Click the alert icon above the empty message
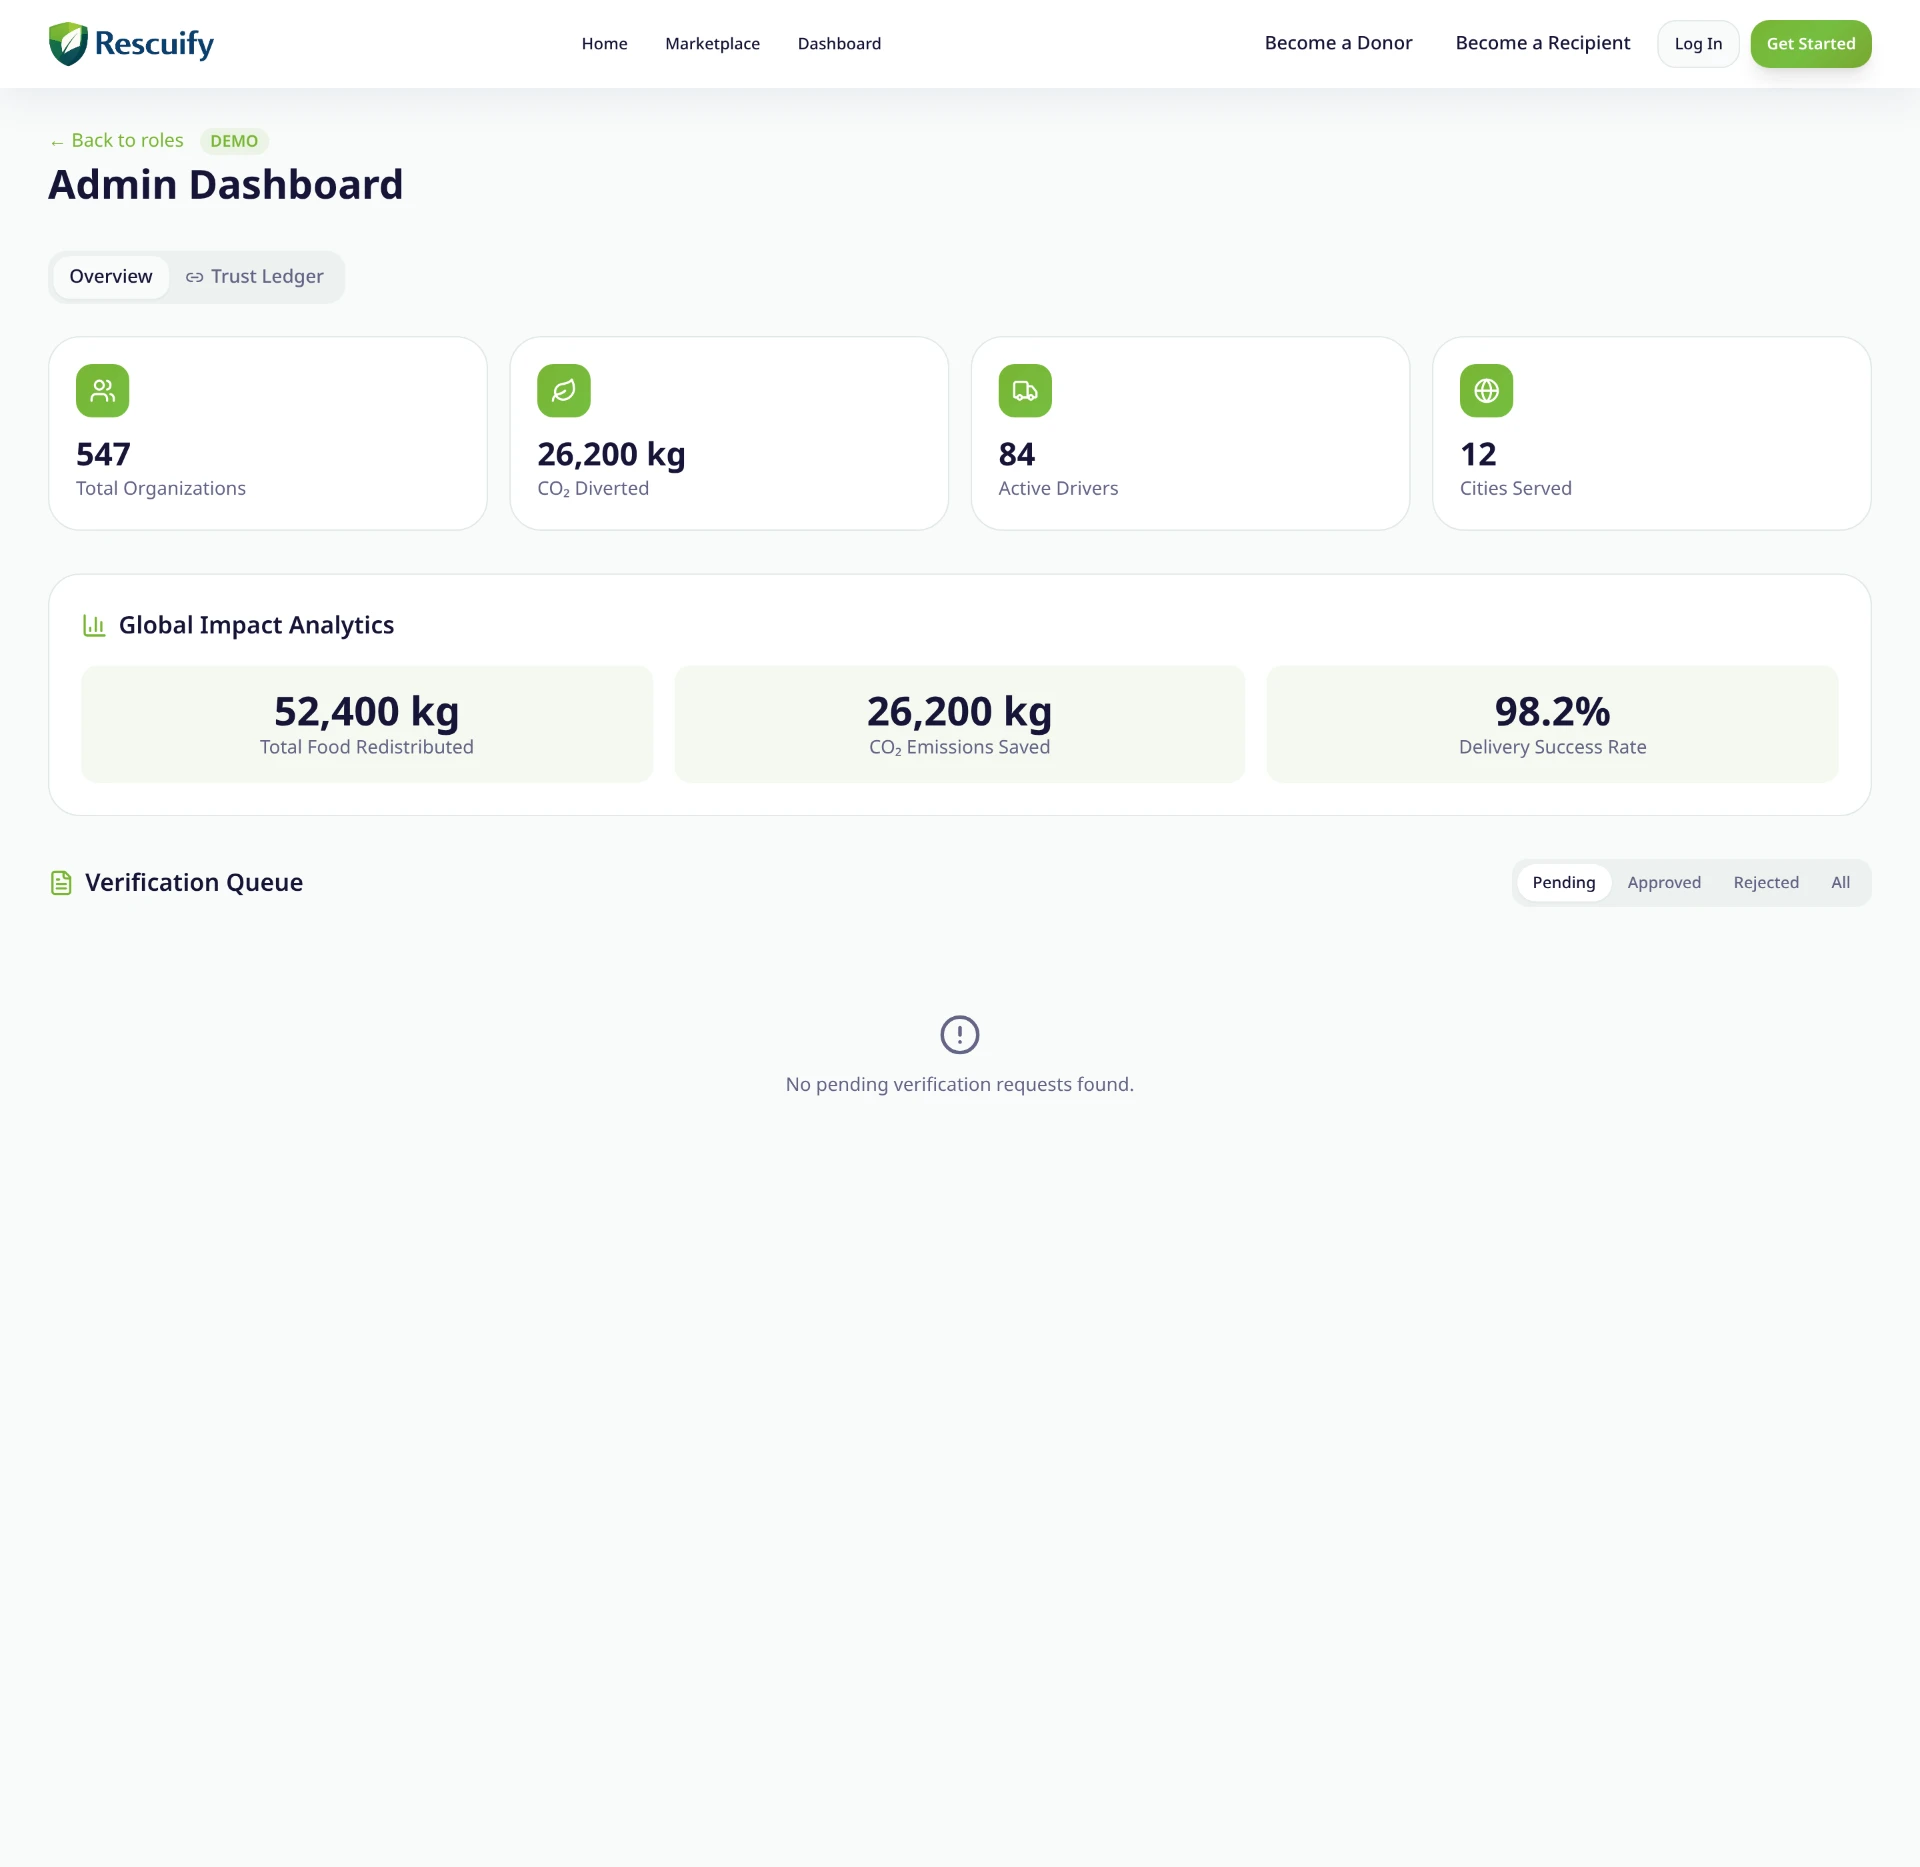 [960, 1035]
